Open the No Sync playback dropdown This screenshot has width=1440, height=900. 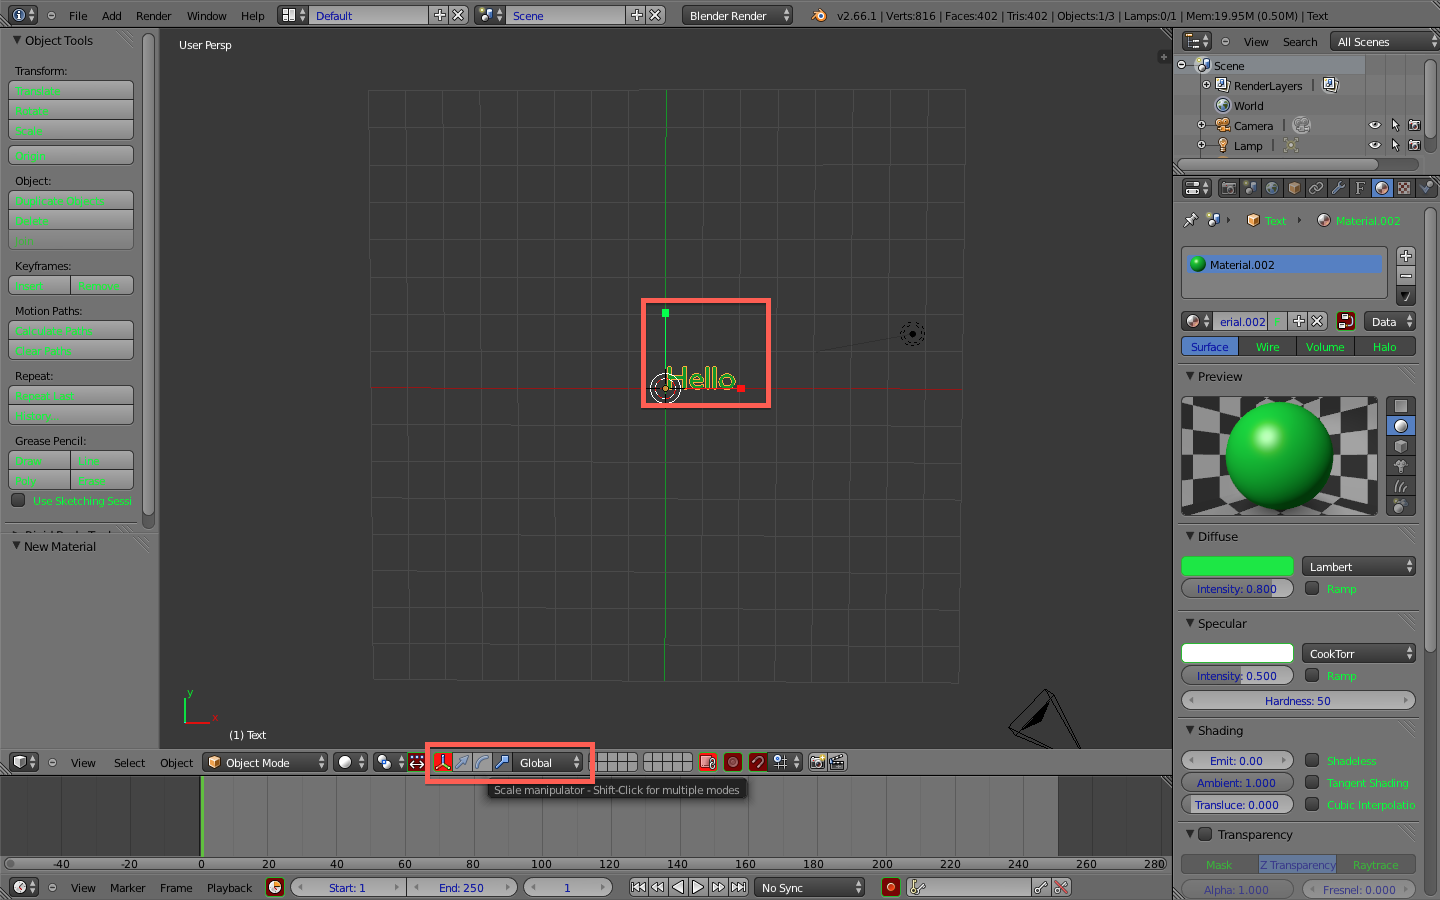pos(809,887)
